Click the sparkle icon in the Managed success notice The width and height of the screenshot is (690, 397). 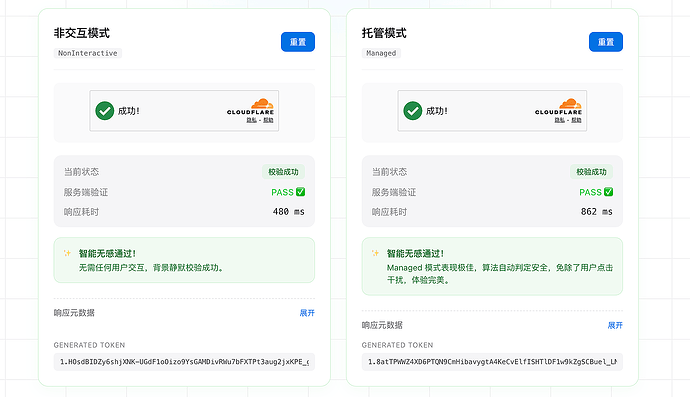375,253
